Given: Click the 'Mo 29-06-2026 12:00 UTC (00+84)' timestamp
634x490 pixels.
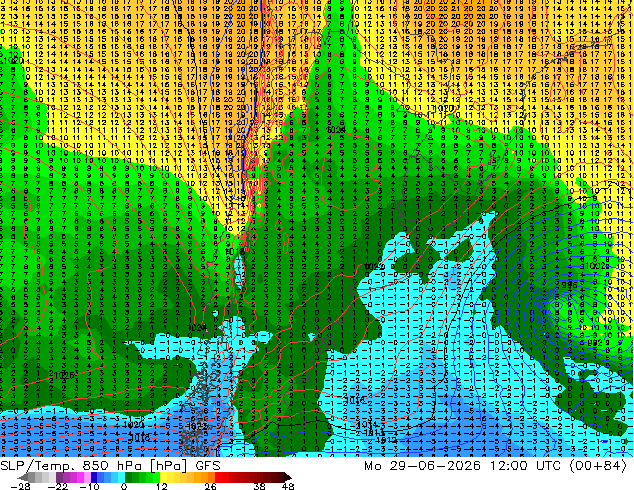Looking at the screenshot, I should coord(496,466).
